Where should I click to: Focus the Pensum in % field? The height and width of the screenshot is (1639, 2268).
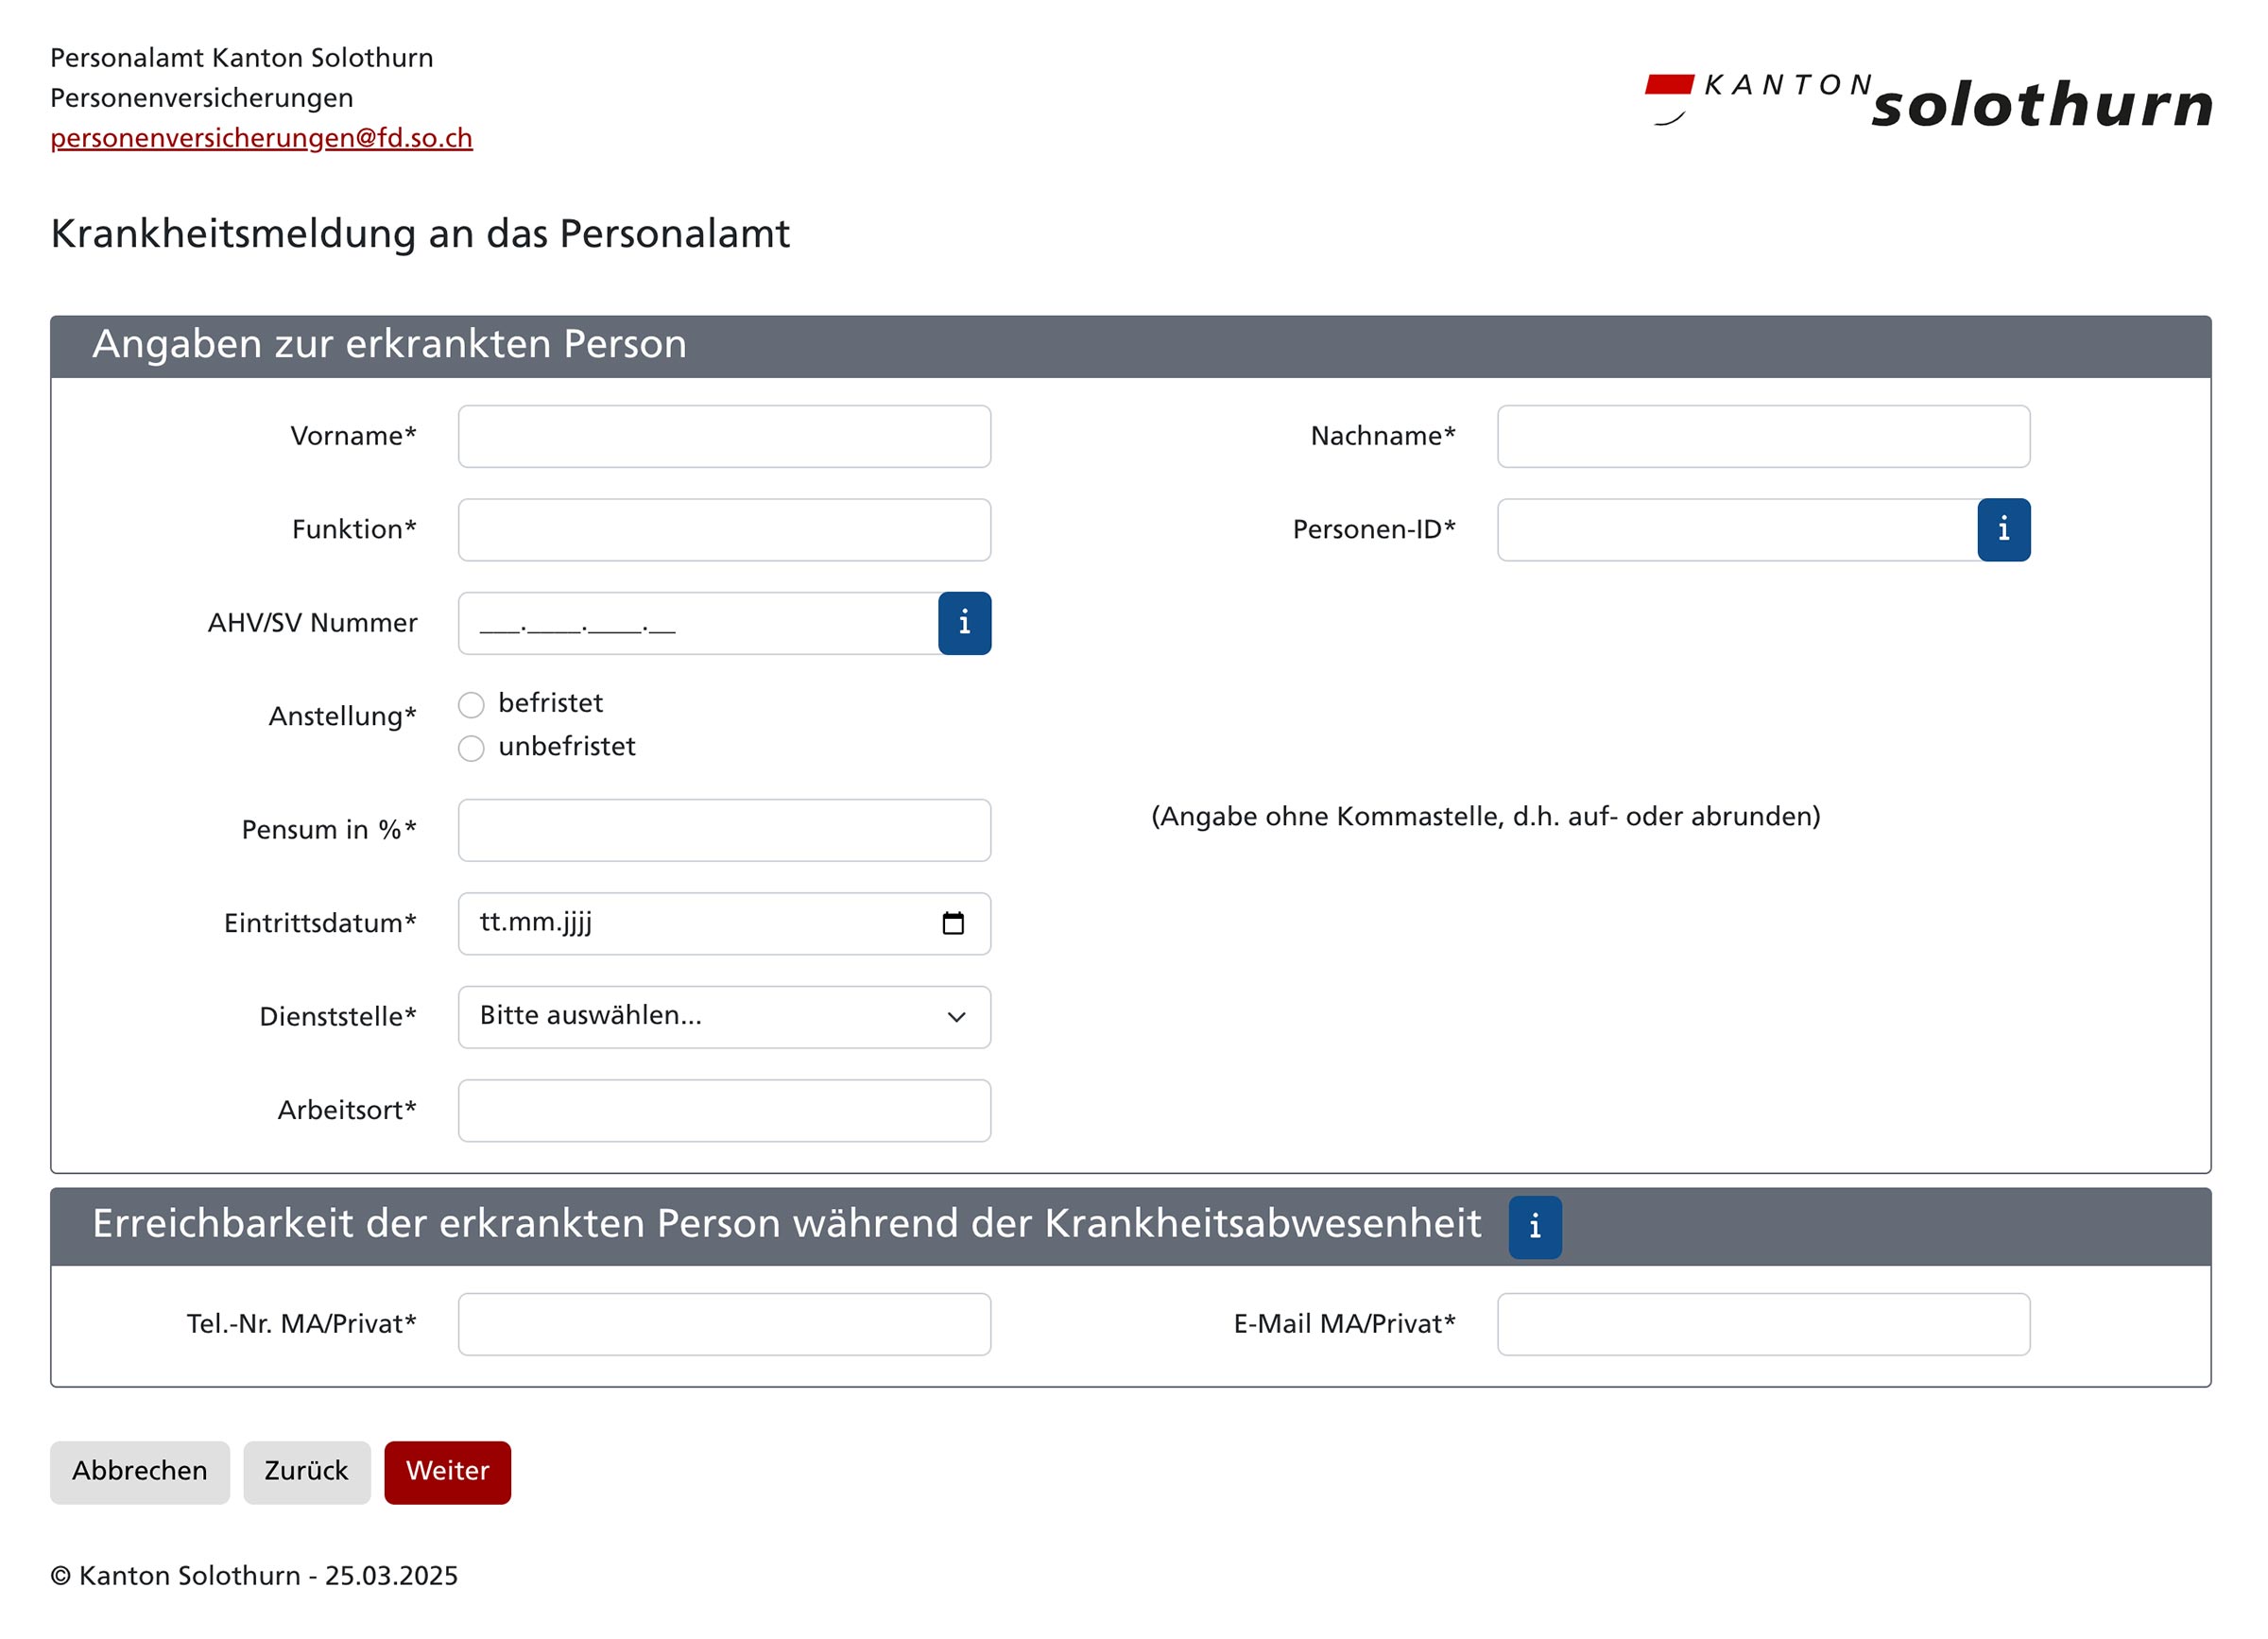(724, 830)
